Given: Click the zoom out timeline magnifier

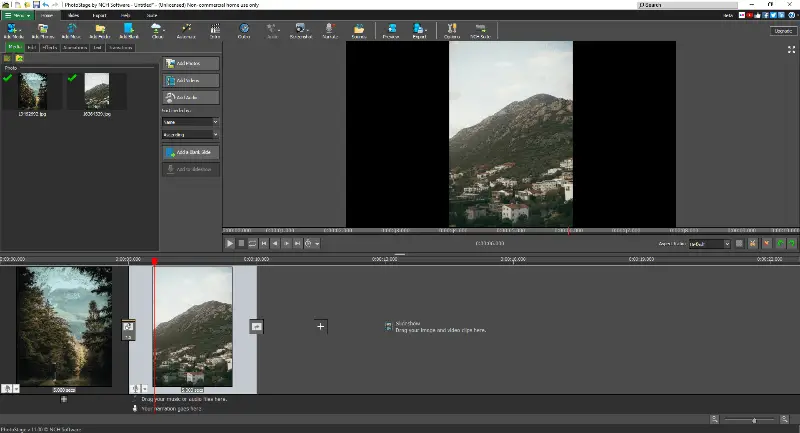Looking at the screenshot, I should pos(714,419).
